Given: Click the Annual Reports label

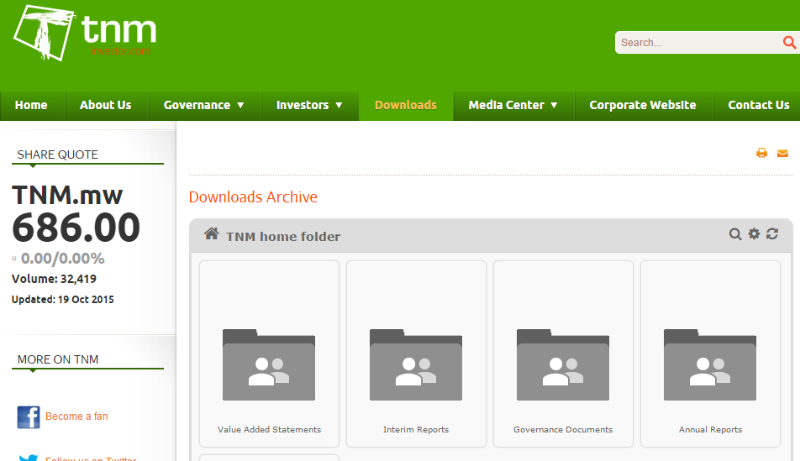Looking at the screenshot, I should (x=710, y=429).
